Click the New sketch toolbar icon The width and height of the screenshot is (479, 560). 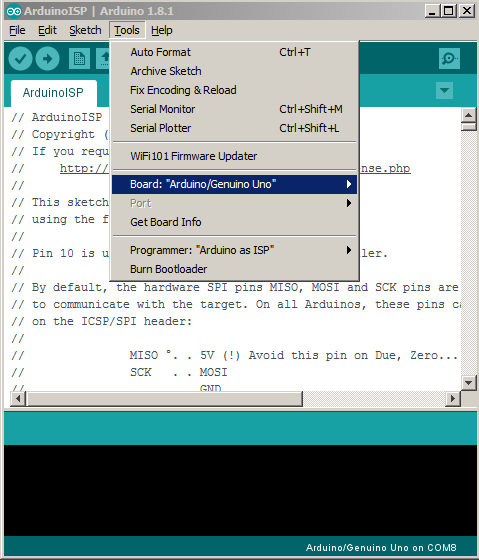click(79, 59)
